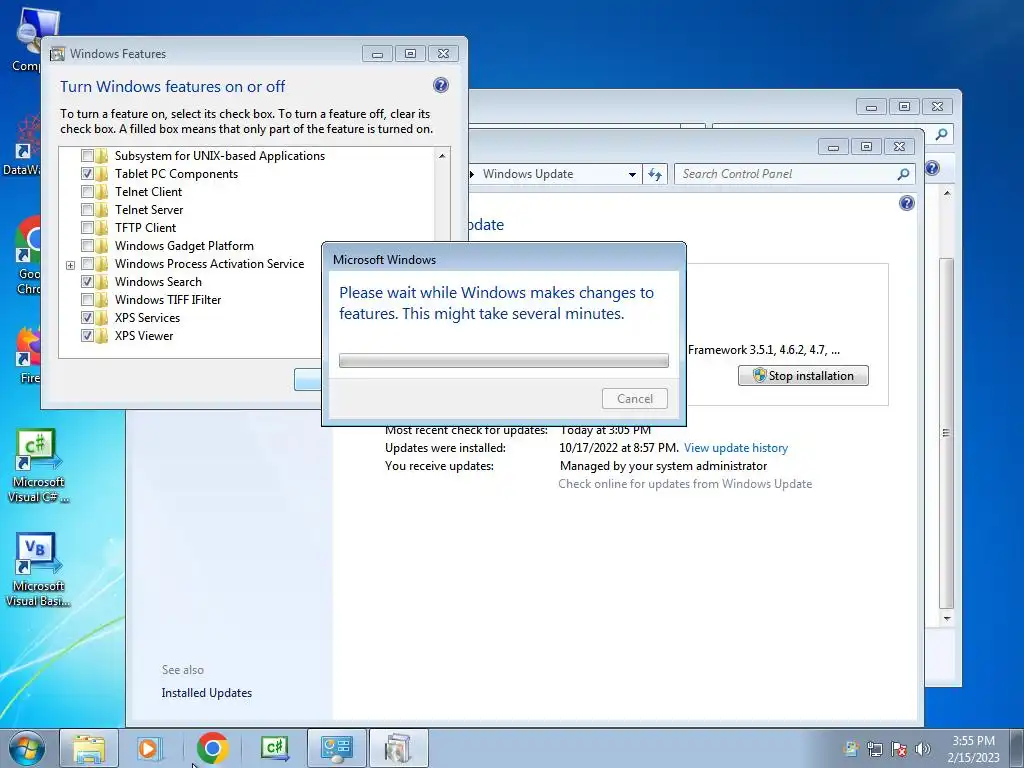Check the TFTP Client box
The image size is (1024, 768).
tap(88, 228)
